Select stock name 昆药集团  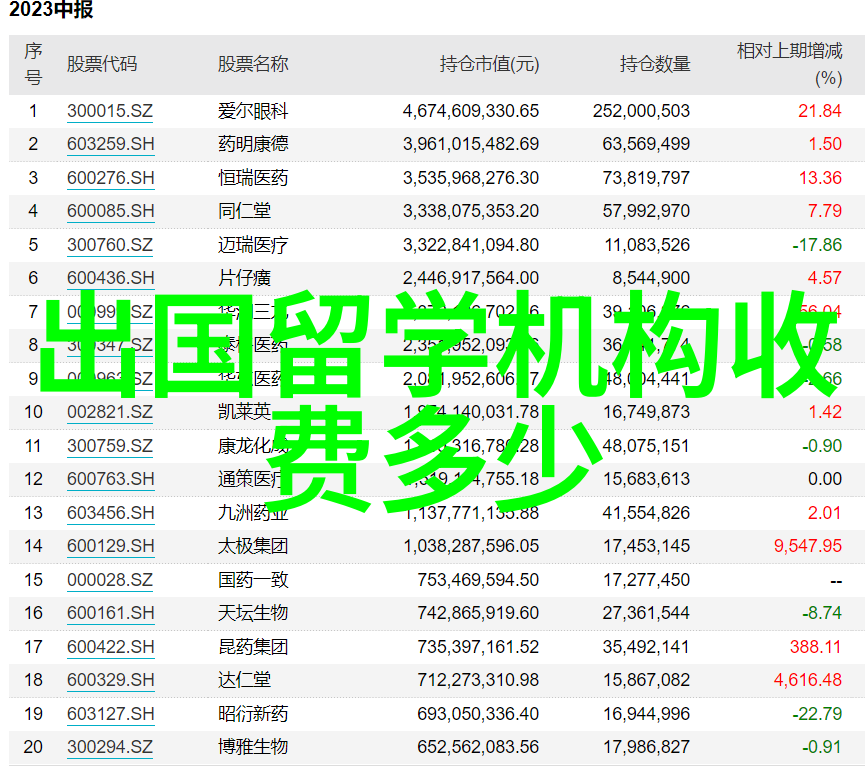(x=253, y=647)
